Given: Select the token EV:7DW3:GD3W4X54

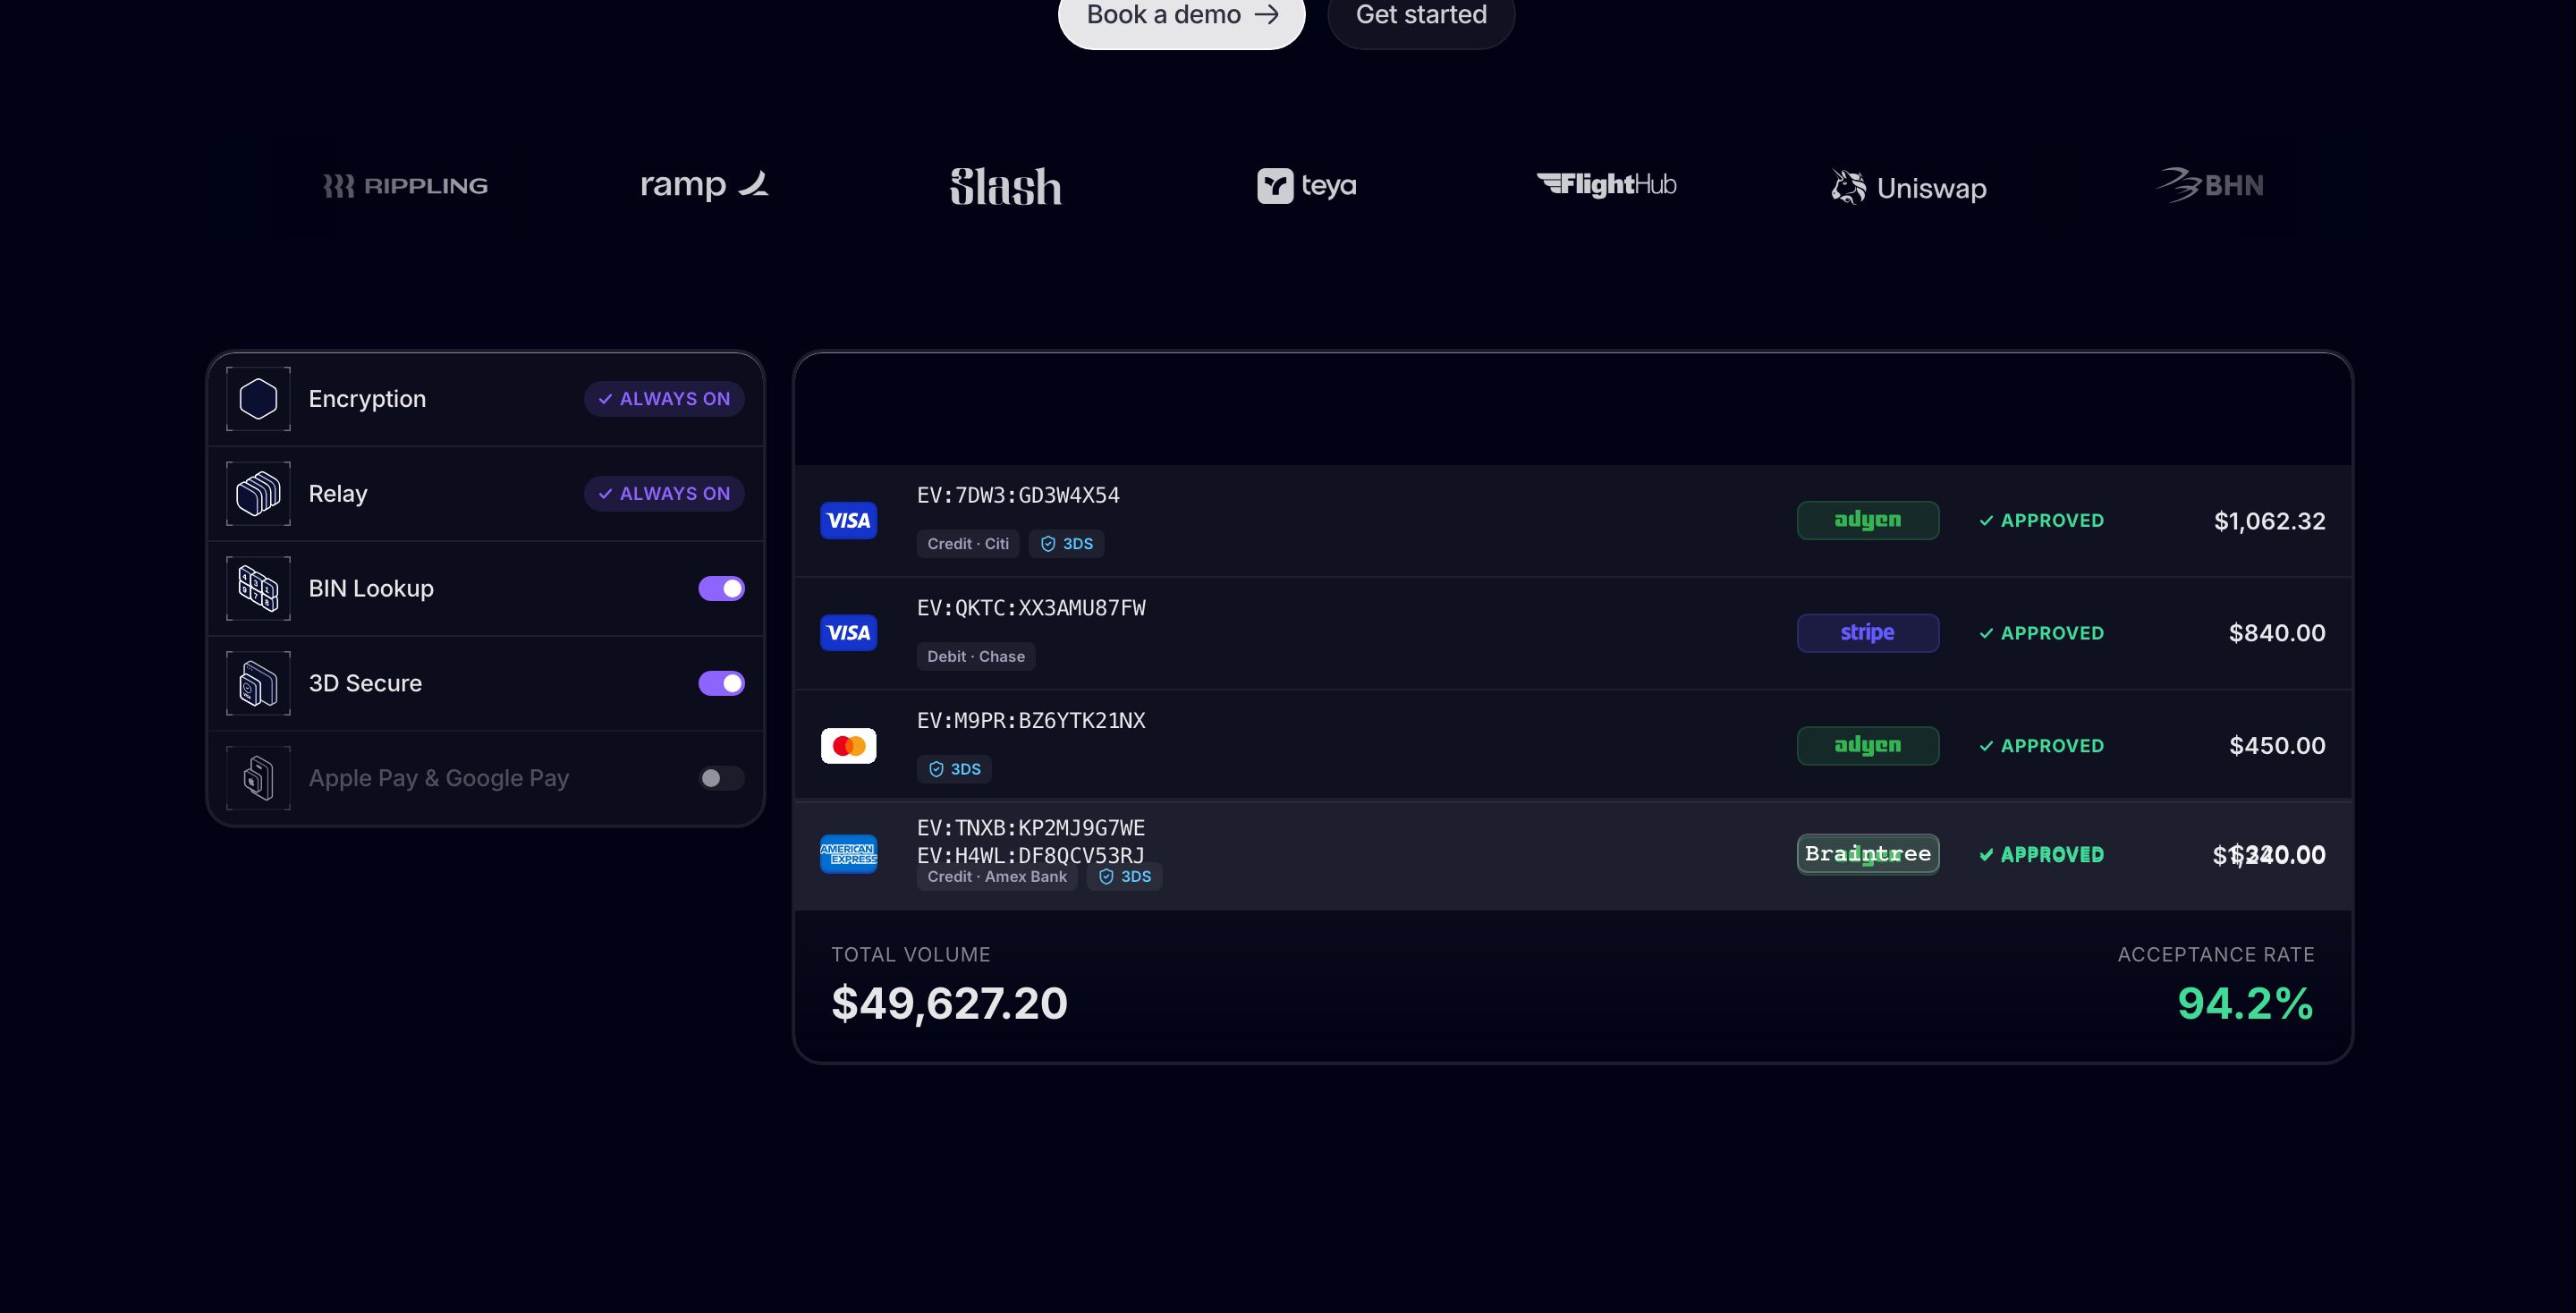Looking at the screenshot, I should click(x=1018, y=496).
